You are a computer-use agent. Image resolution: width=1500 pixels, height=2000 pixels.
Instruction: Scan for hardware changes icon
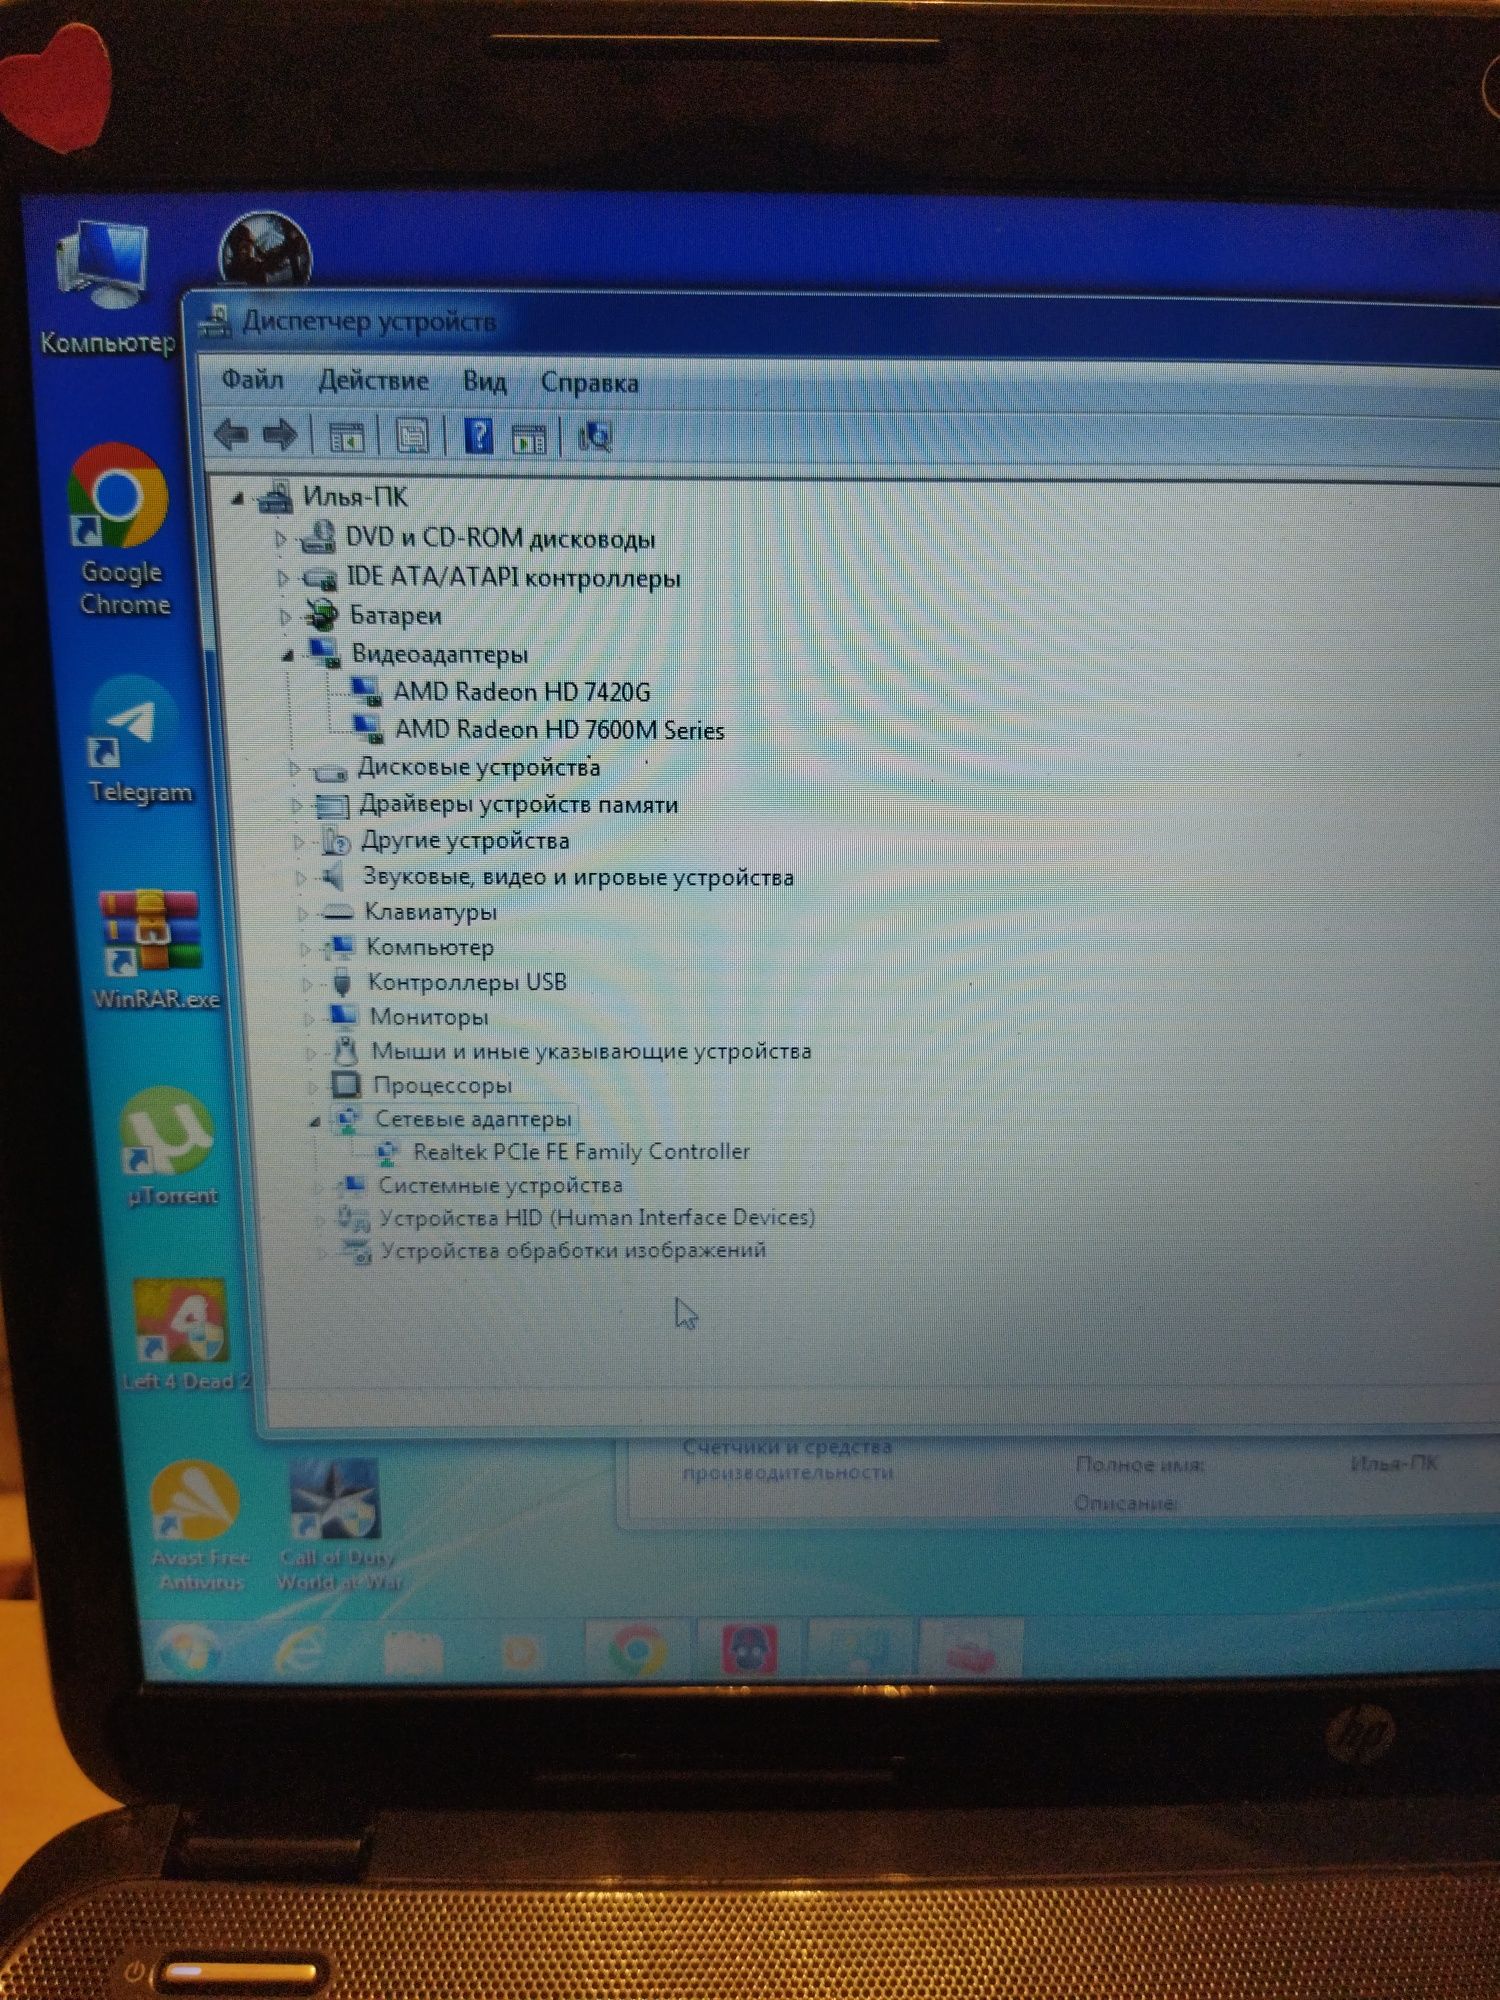(595, 437)
